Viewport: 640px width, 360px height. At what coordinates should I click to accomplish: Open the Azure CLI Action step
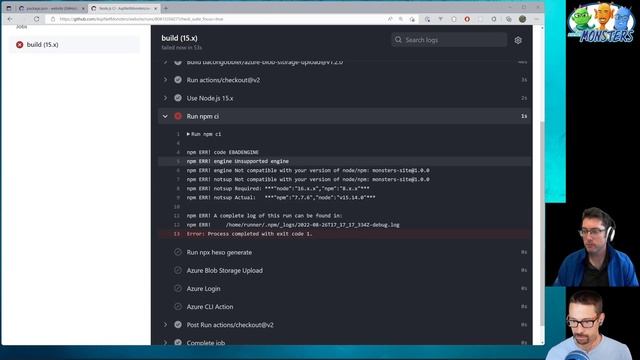click(210, 307)
